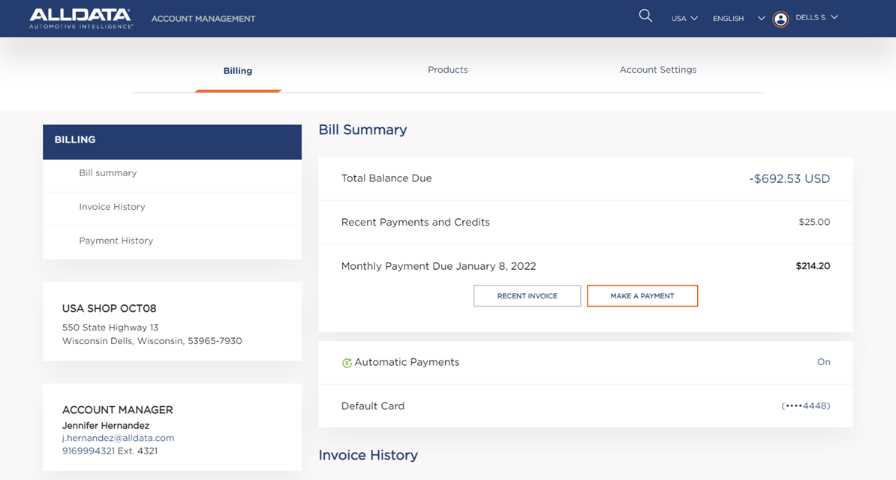The image size is (896, 480).
Task: Click the USA SHOP OCT08 shop name
Action: click(109, 309)
